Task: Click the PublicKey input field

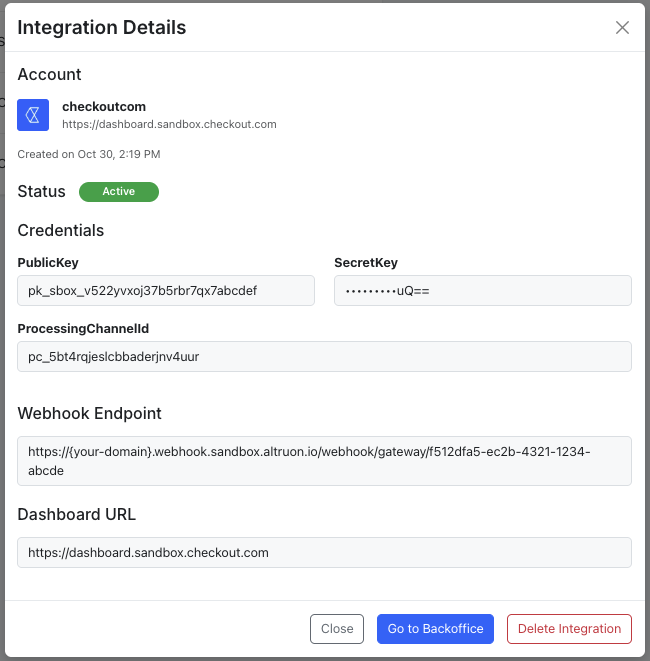Action: pos(166,291)
